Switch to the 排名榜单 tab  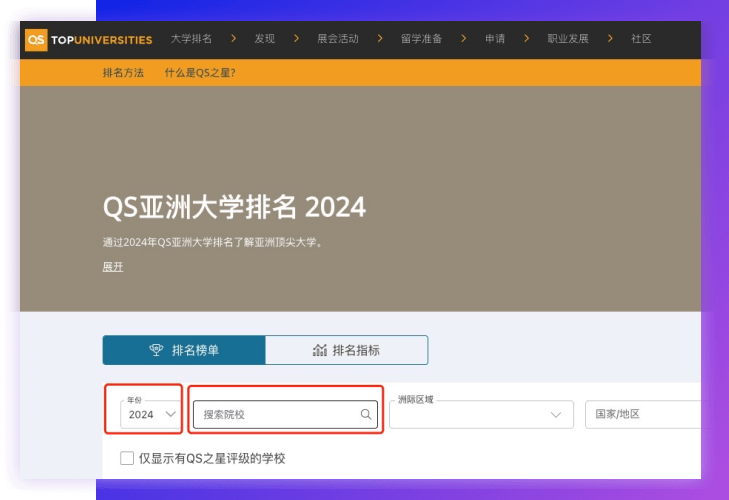[184, 350]
